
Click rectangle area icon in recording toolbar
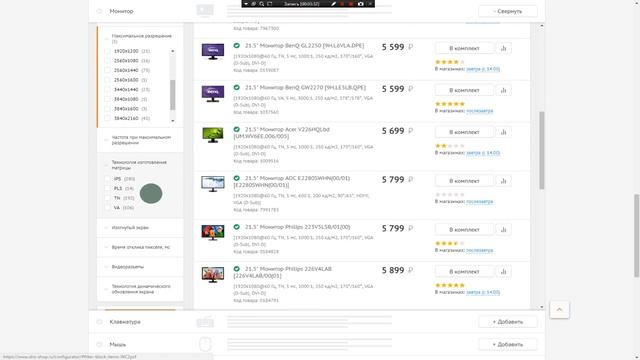coord(269,4)
